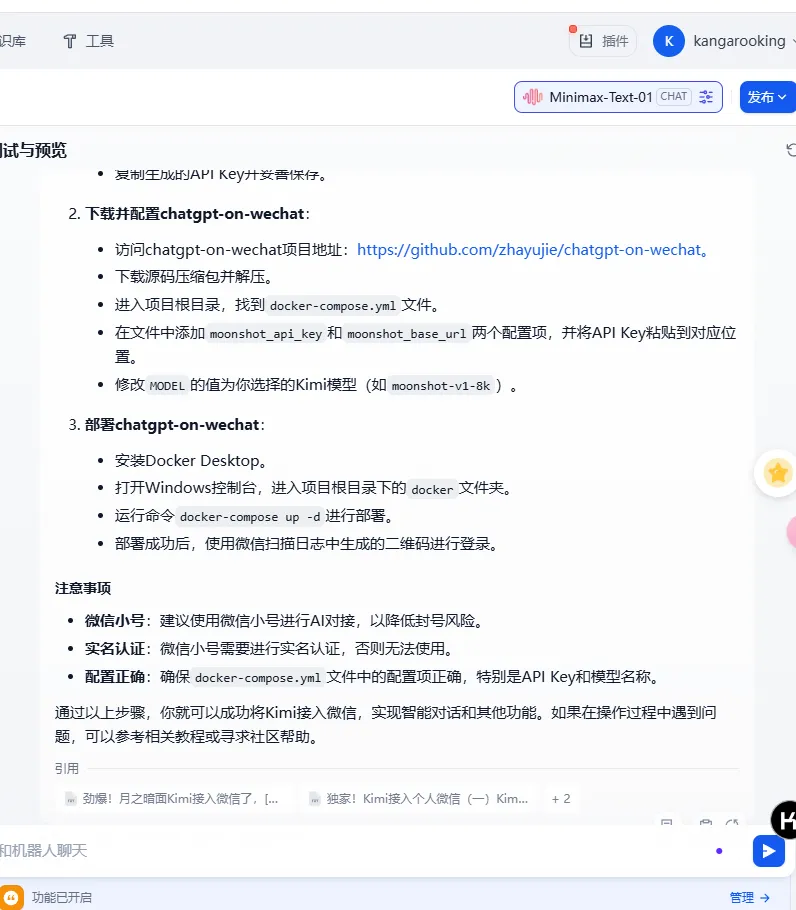
Task: Expand the + 2 more citations
Action: pos(561,799)
